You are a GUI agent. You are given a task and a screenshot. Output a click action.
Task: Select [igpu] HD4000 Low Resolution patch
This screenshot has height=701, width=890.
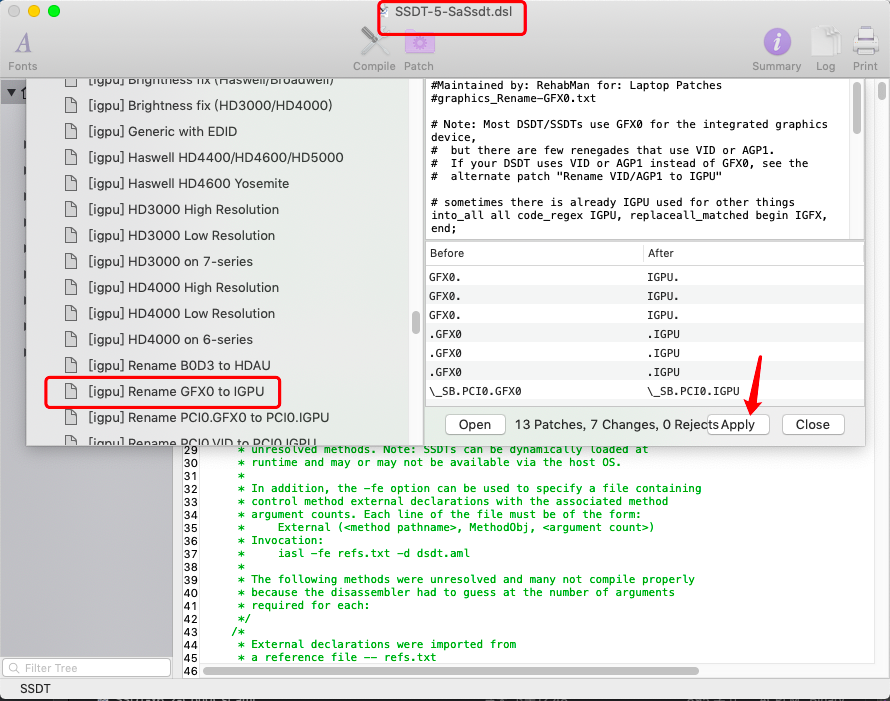(182, 313)
